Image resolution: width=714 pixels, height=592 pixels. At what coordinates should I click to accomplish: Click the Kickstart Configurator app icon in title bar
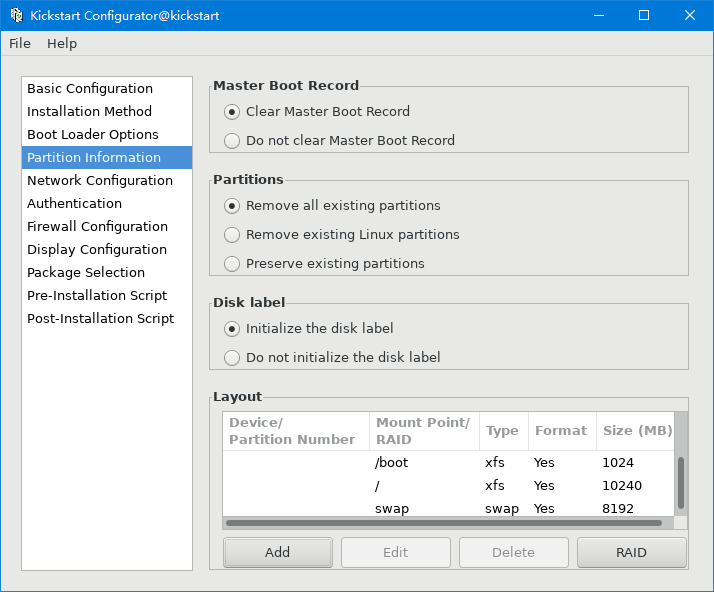(x=16, y=15)
